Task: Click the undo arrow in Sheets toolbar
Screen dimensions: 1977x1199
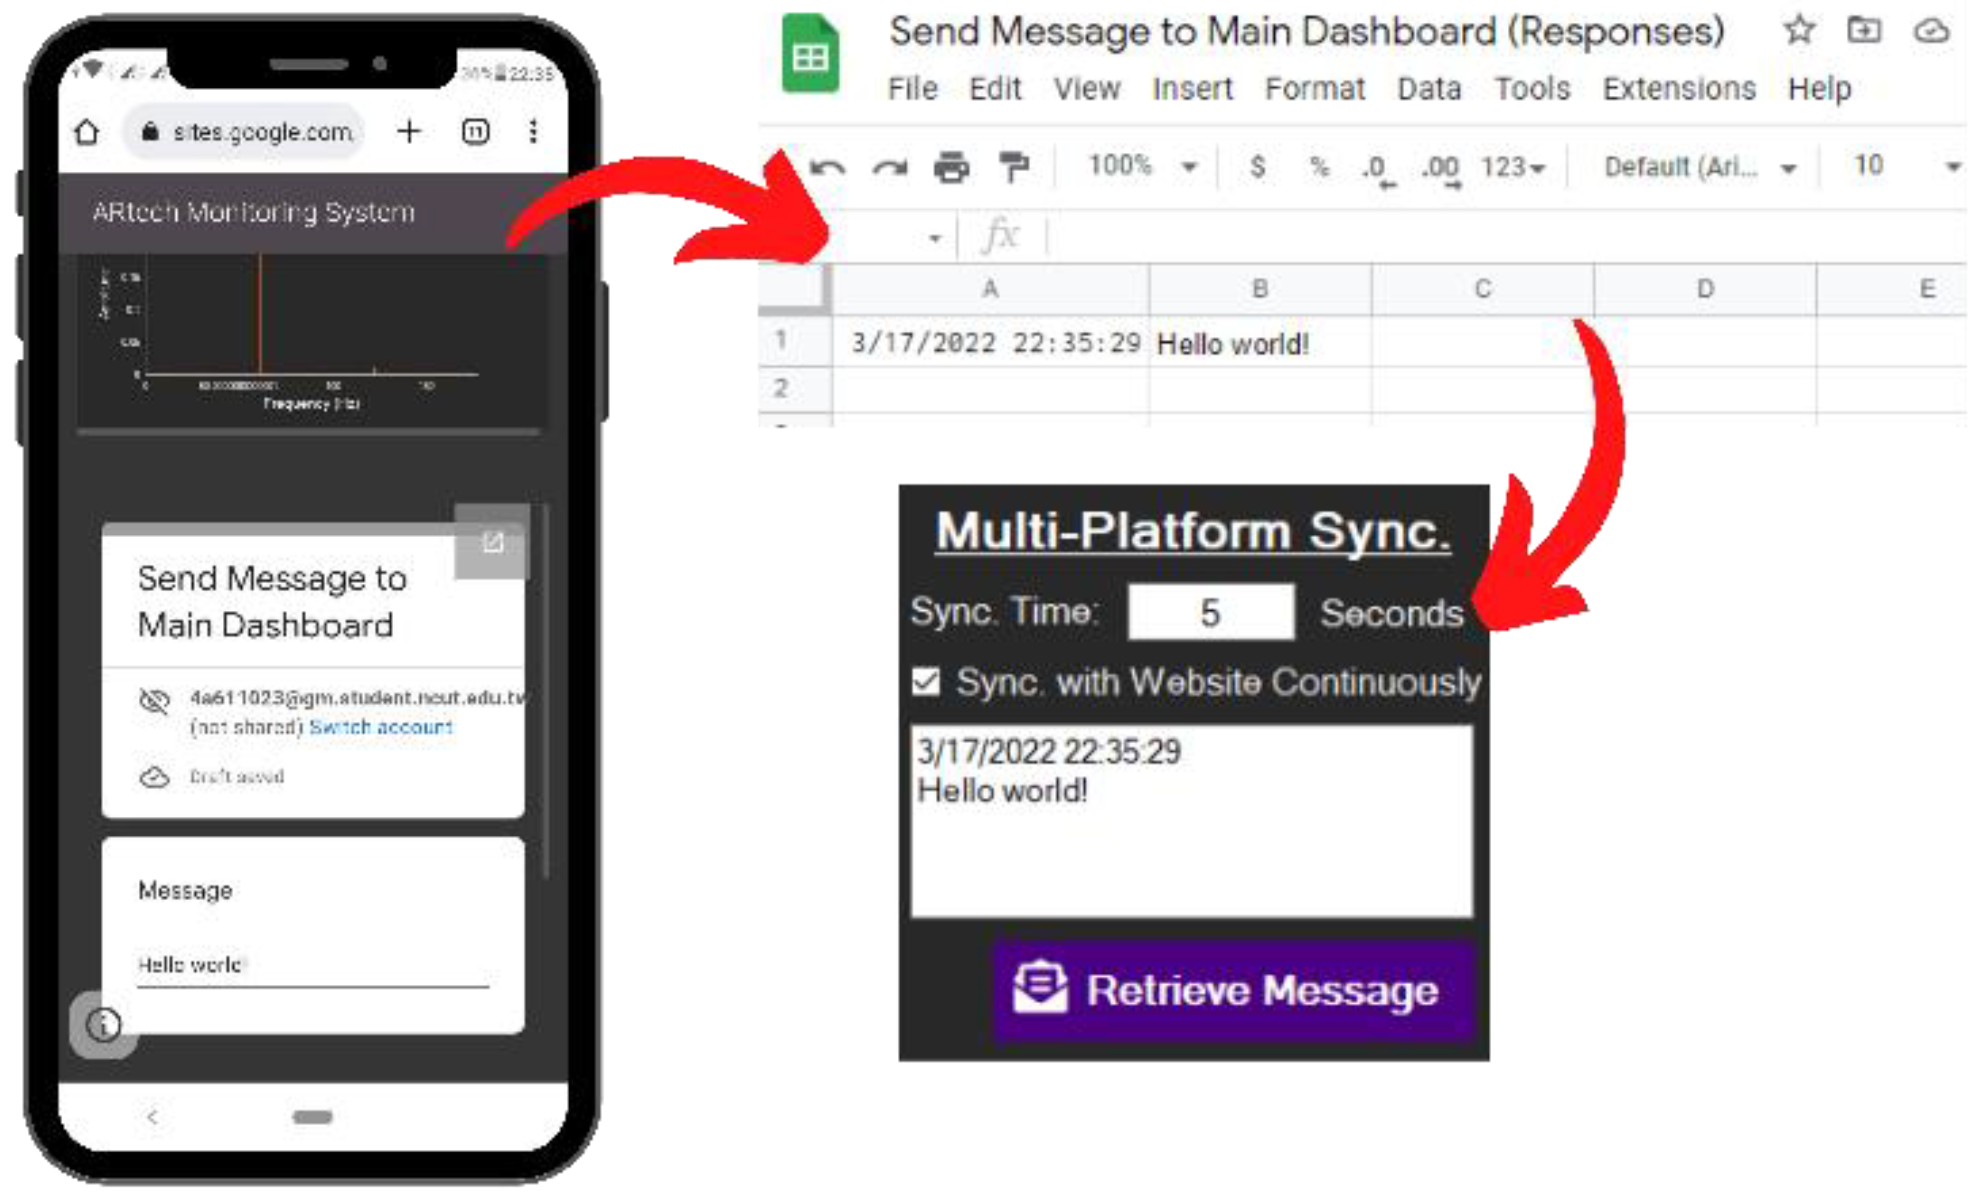Action: (x=828, y=167)
